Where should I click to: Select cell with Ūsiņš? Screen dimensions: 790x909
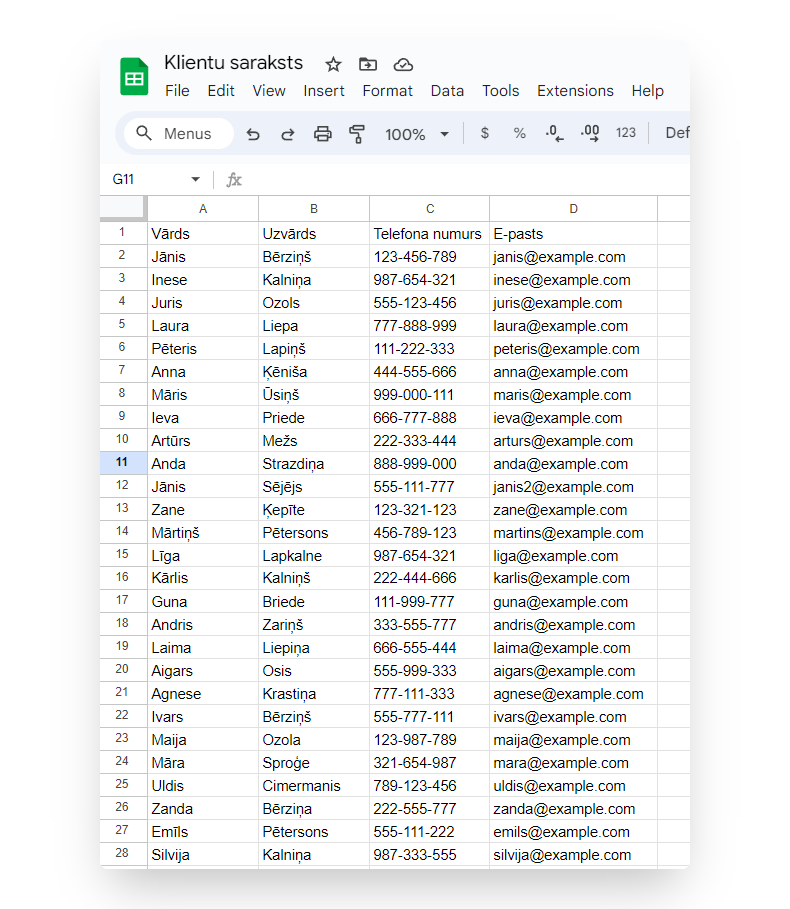point(314,395)
